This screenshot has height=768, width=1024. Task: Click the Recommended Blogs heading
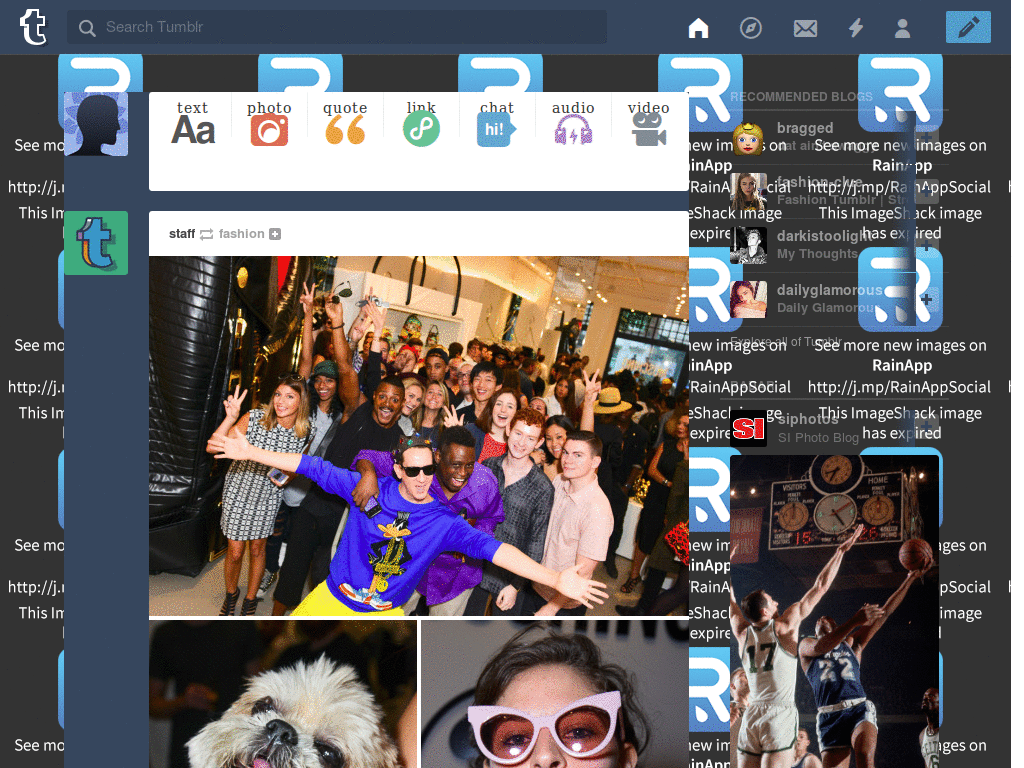coord(801,97)
